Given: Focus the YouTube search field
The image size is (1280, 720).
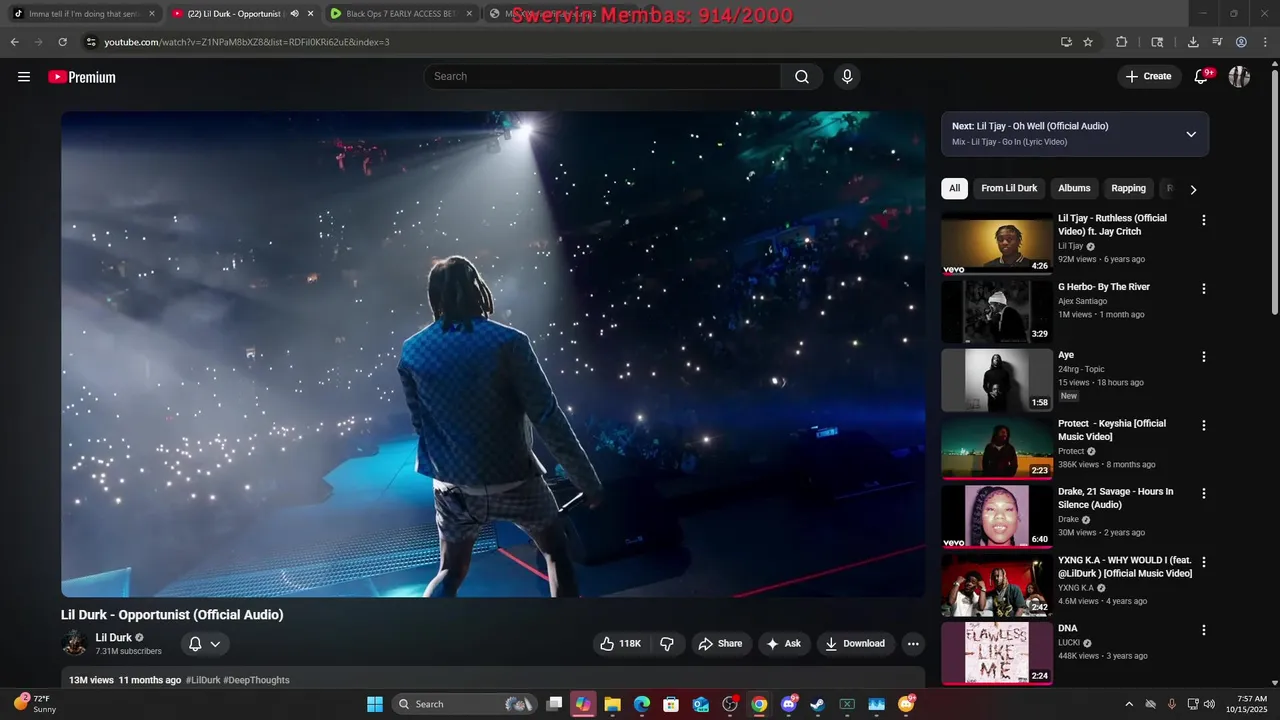Looking at the screenshot, I should click(x=602, y=77).
